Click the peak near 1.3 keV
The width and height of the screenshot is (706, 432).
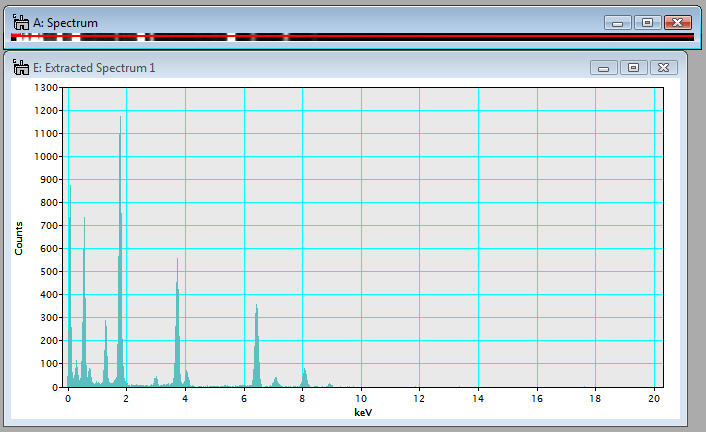106,354
